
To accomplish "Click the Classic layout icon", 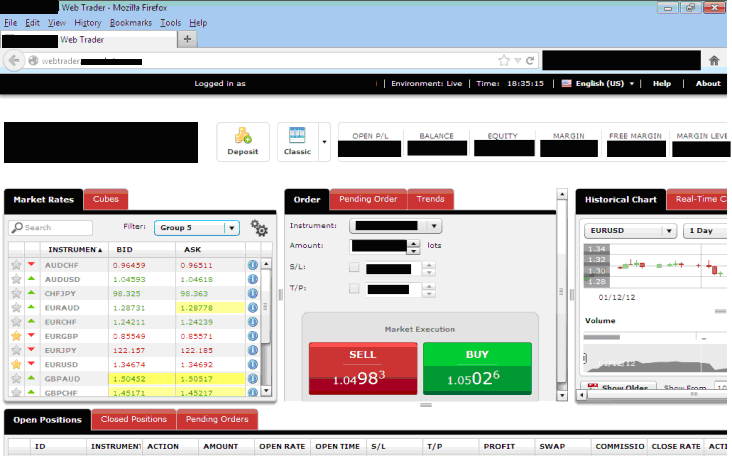I will point(297,137).
